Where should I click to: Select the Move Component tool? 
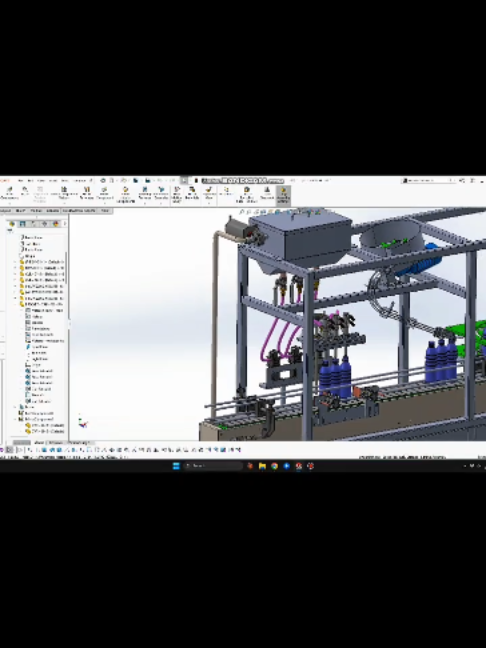click(104, 193)
